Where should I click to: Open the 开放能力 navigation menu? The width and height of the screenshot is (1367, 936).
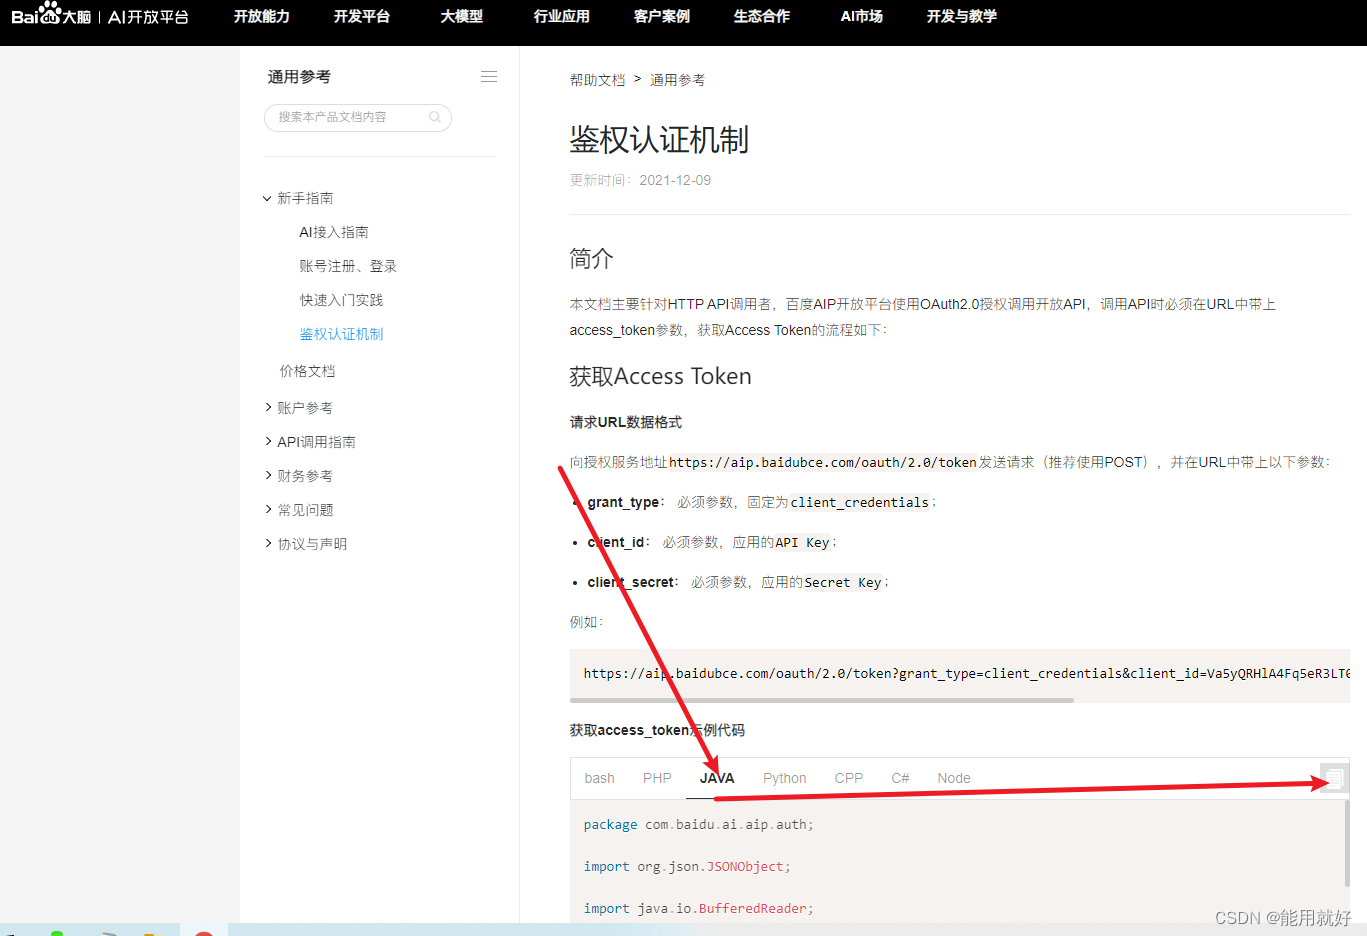tap(262, 16)
